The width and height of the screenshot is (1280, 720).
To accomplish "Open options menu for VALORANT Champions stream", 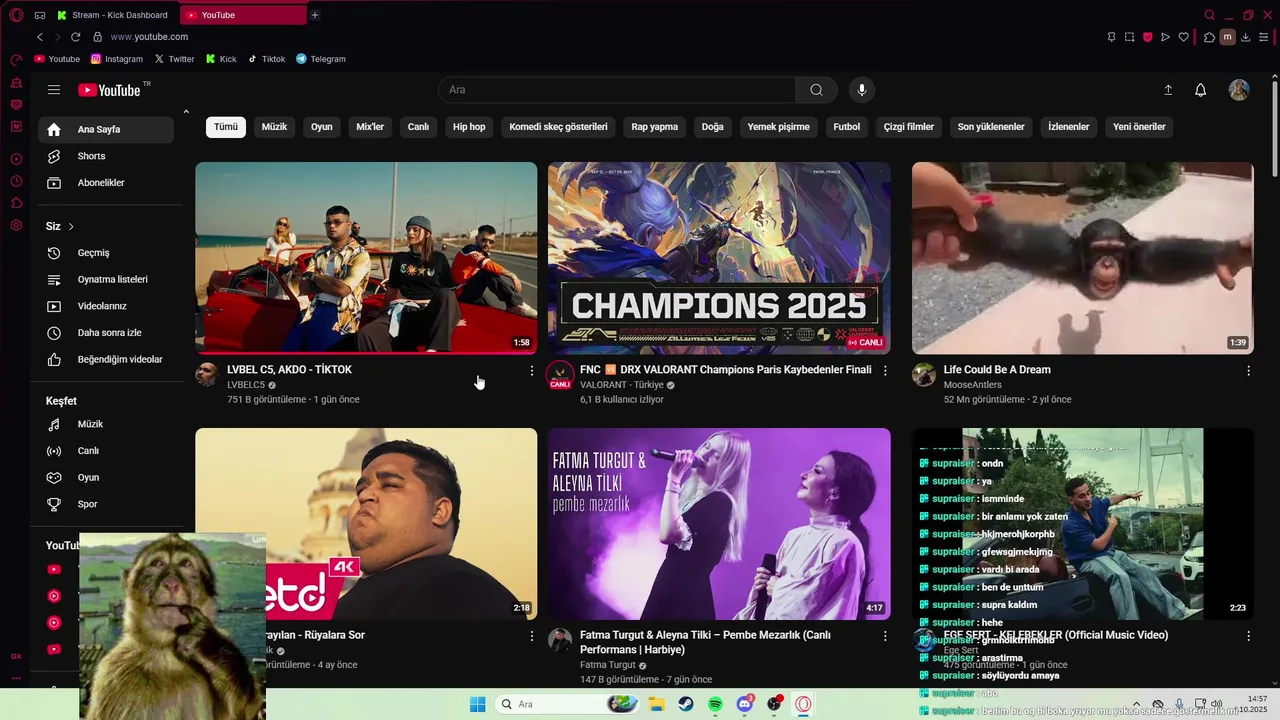I will (x=885, y=371).
